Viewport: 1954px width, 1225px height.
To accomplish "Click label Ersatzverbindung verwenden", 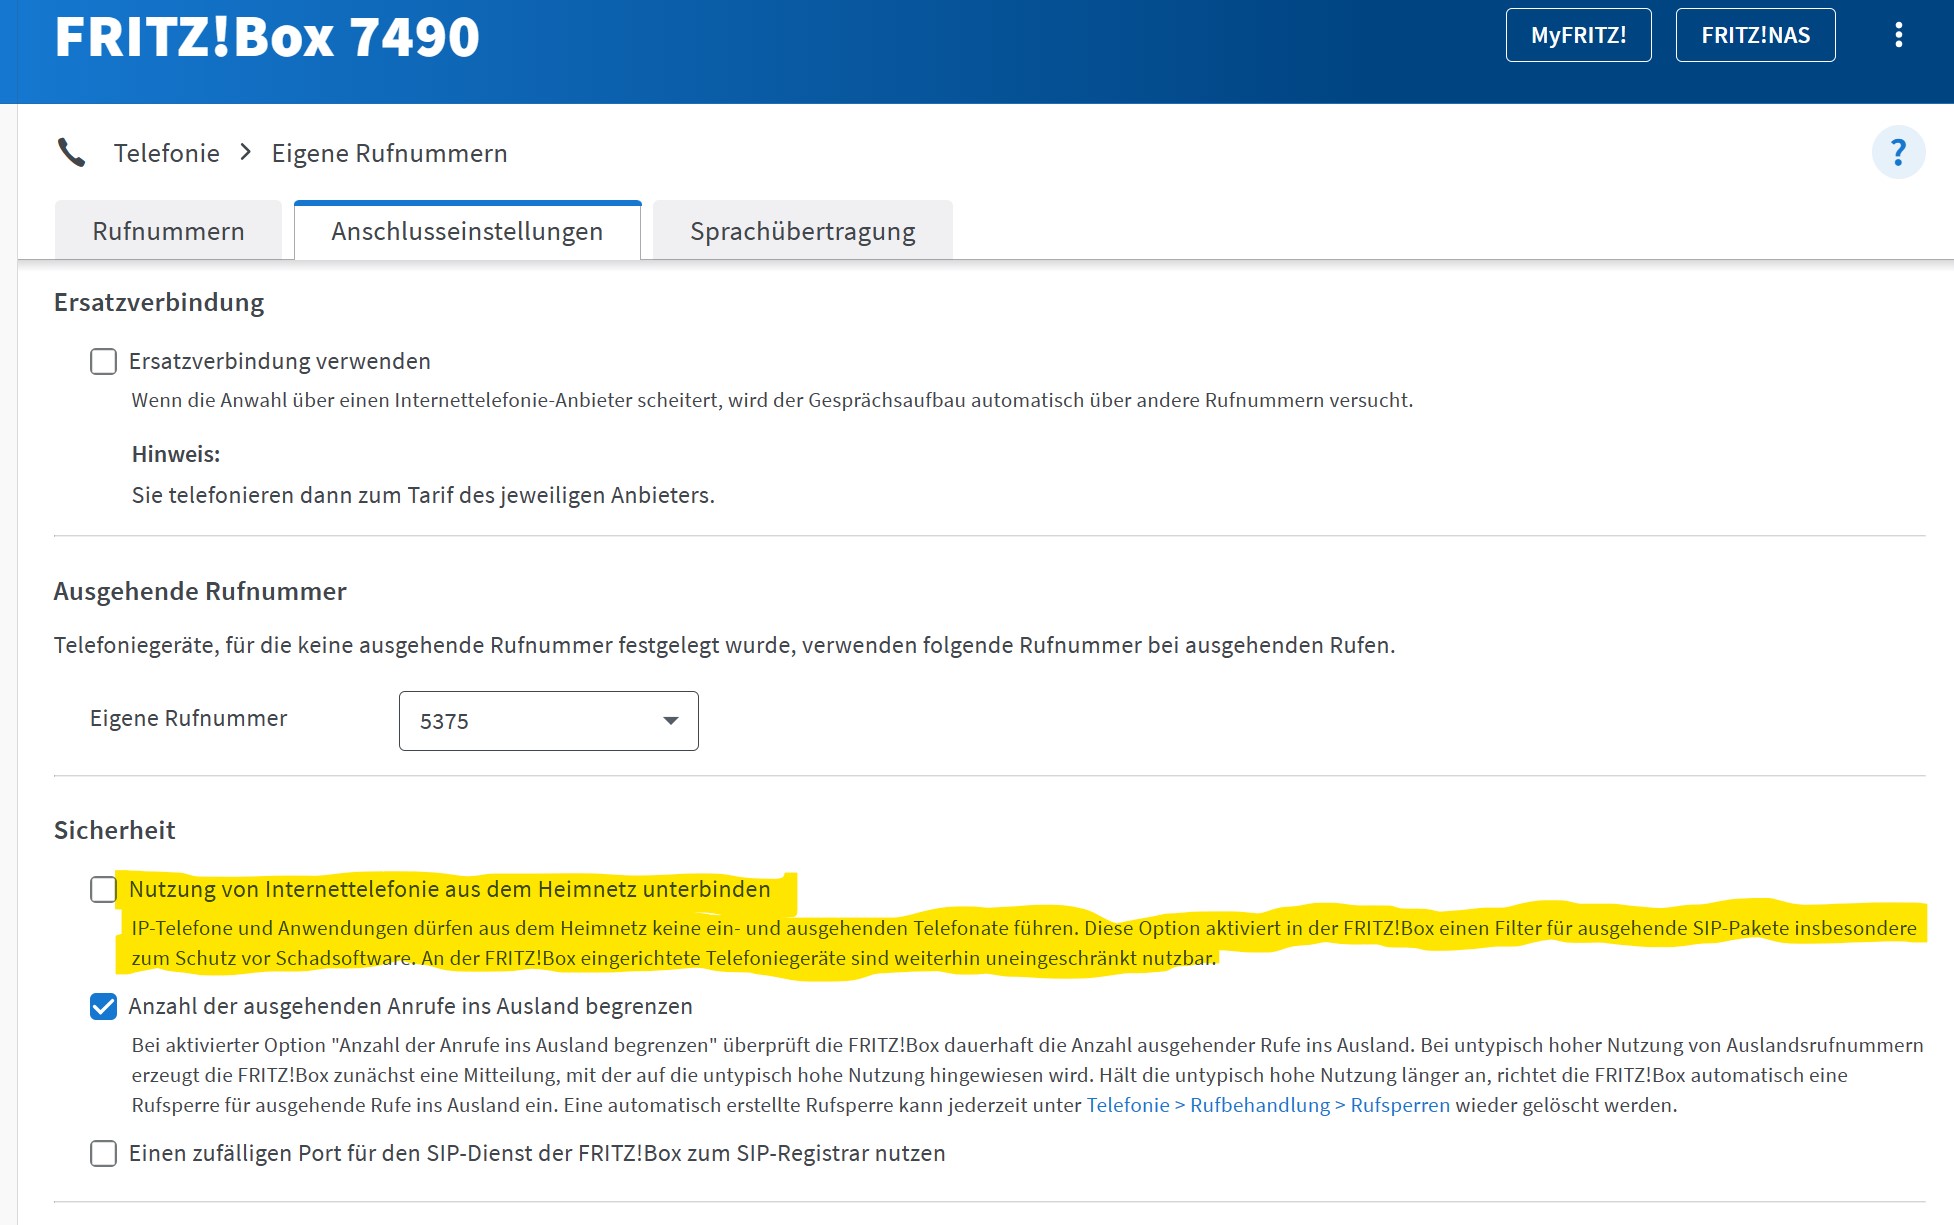I will coord(280,361).
